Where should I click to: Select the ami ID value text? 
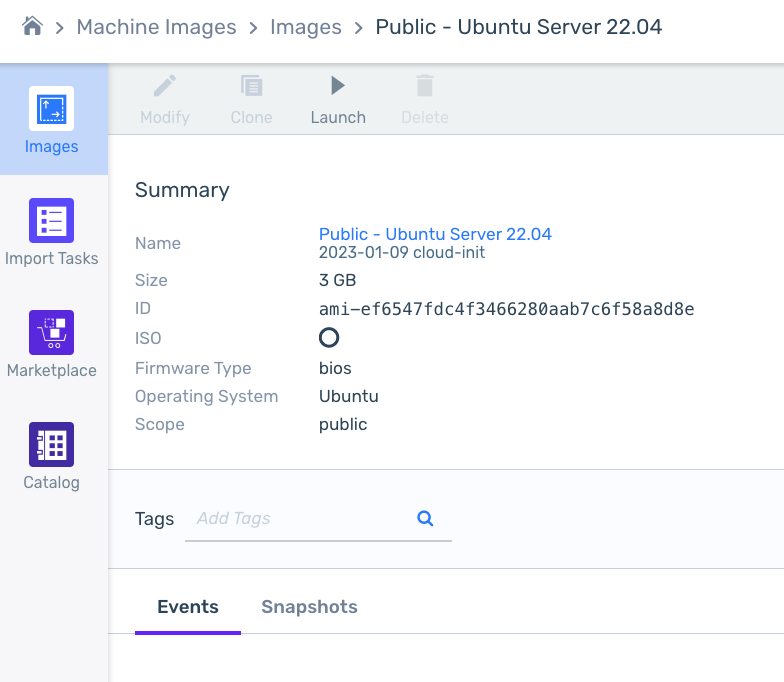[506, 309]
